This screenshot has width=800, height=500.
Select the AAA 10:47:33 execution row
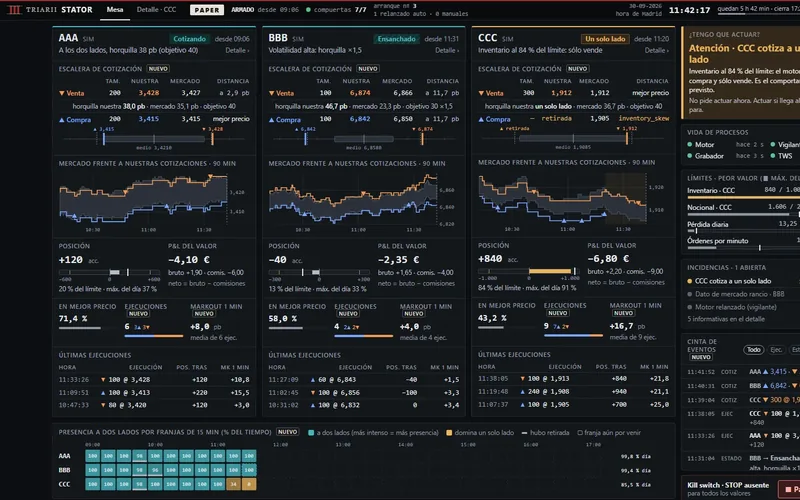pyautogui.click(x=154, y=405)
